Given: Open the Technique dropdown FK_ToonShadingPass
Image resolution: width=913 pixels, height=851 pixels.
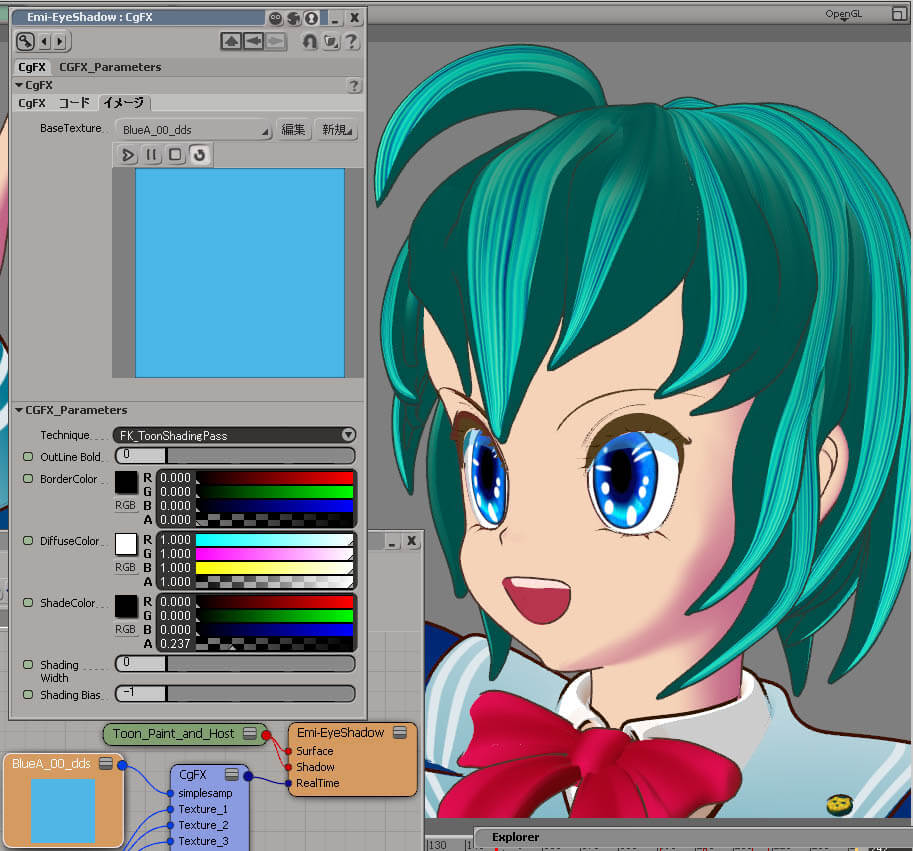Looking at the screenshot, I should 235,435.
